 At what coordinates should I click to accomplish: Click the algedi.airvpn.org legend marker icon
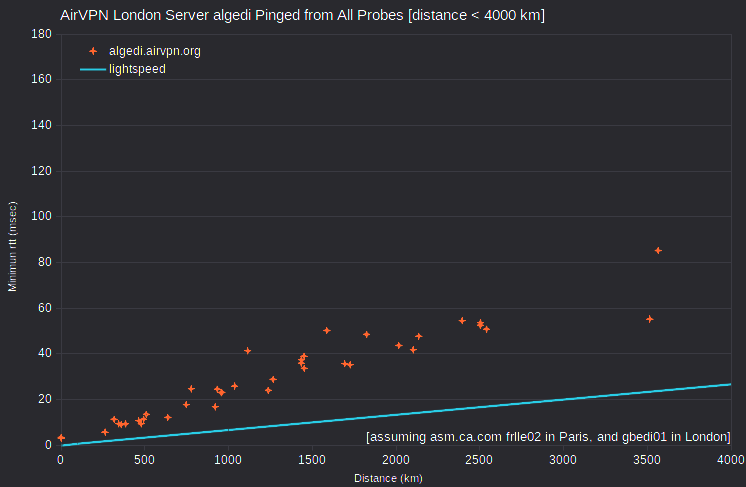pyautogui.click(x=93, y=51)
